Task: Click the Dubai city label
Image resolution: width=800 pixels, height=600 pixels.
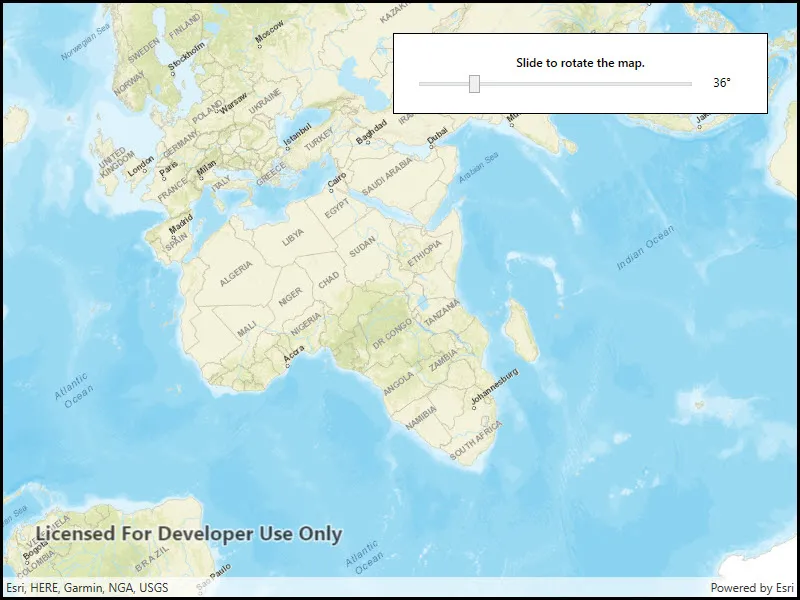Action: click(x=437, y=135)
